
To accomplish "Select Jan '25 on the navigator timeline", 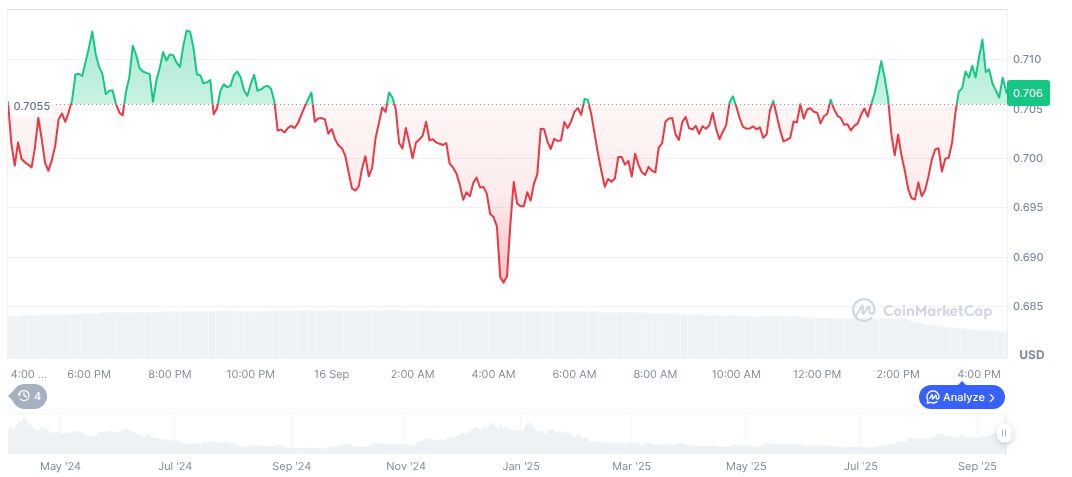I will [x=520, y=466].
